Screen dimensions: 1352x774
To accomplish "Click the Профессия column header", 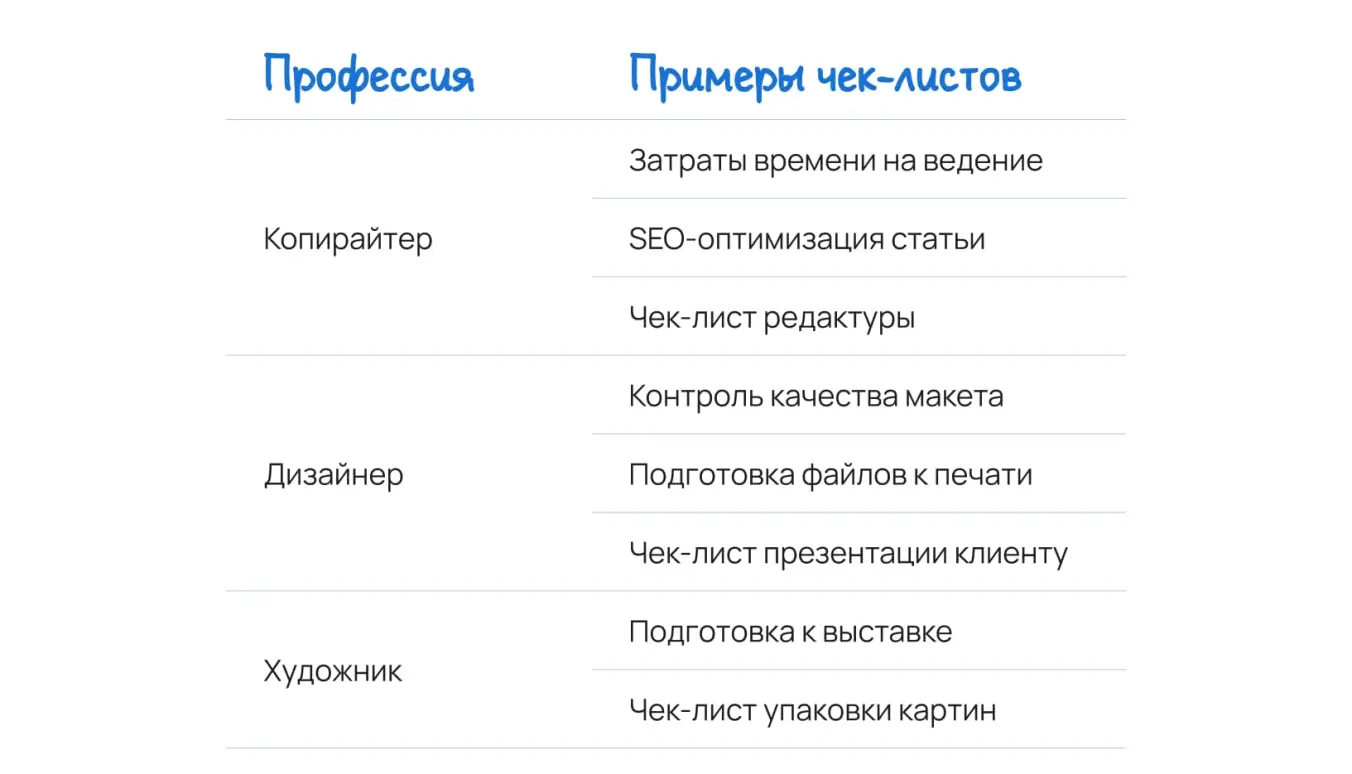I will (368, 77).
